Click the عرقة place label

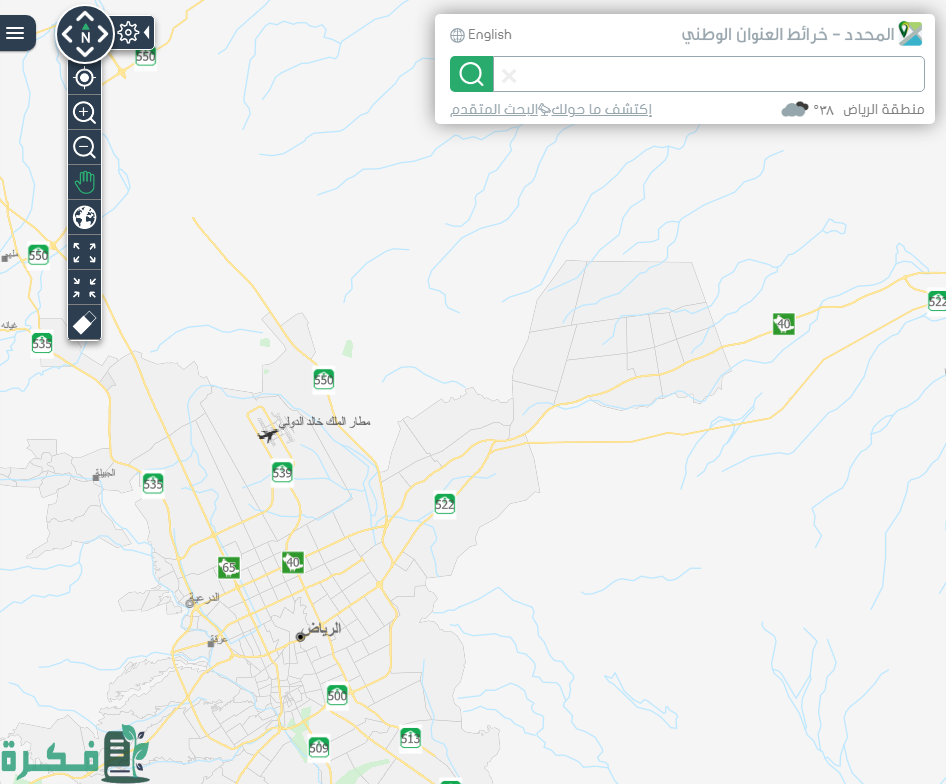point(219,639)
